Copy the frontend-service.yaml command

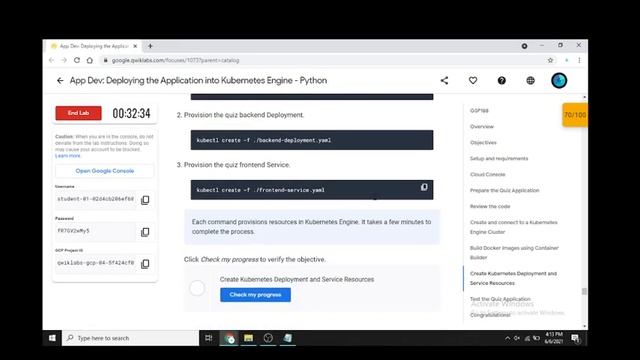(424, 187)
